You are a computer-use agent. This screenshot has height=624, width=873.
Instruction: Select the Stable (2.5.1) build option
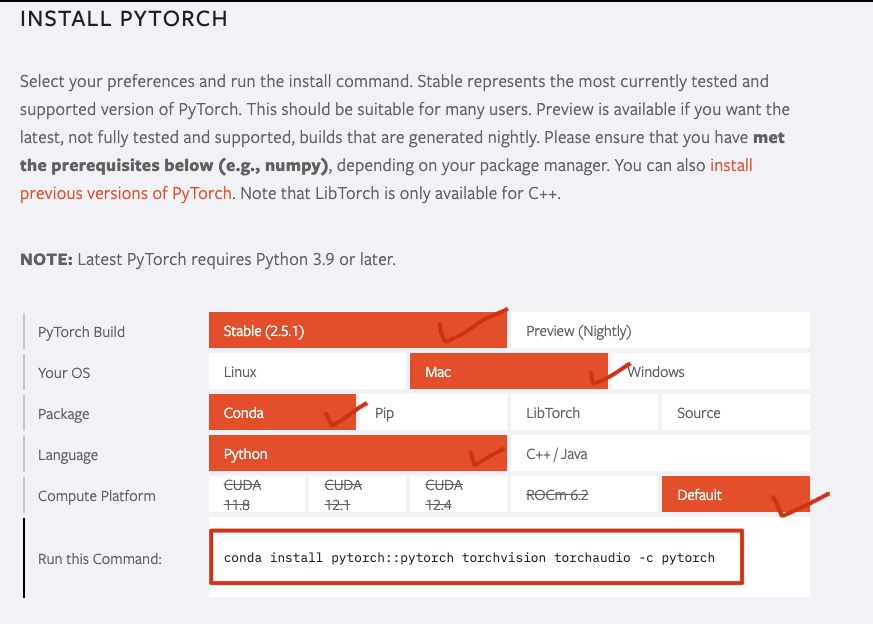point(357,331)
